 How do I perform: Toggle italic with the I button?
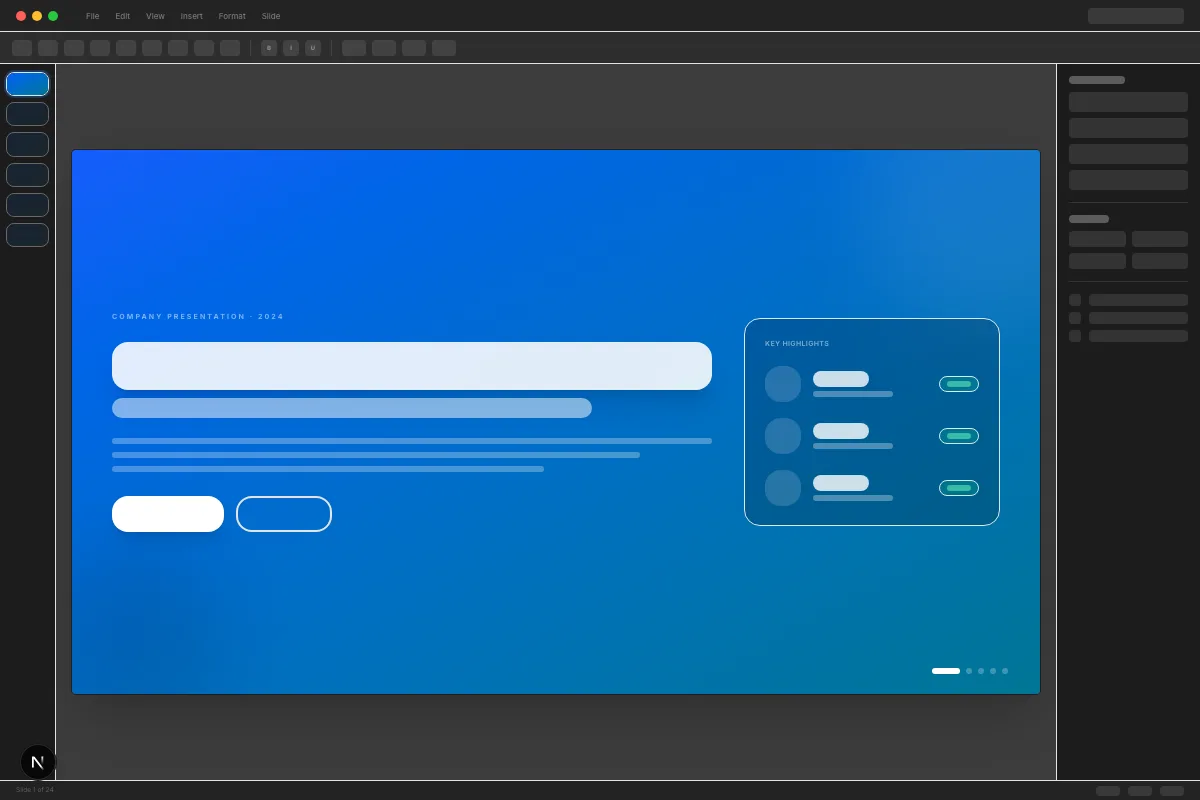(291, 48)
